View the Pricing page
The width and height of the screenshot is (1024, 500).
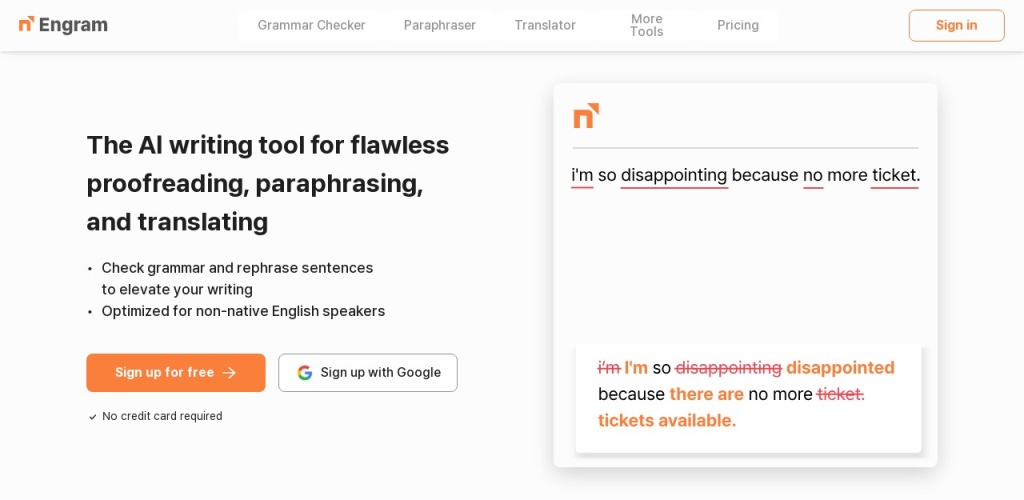point(738,25)
